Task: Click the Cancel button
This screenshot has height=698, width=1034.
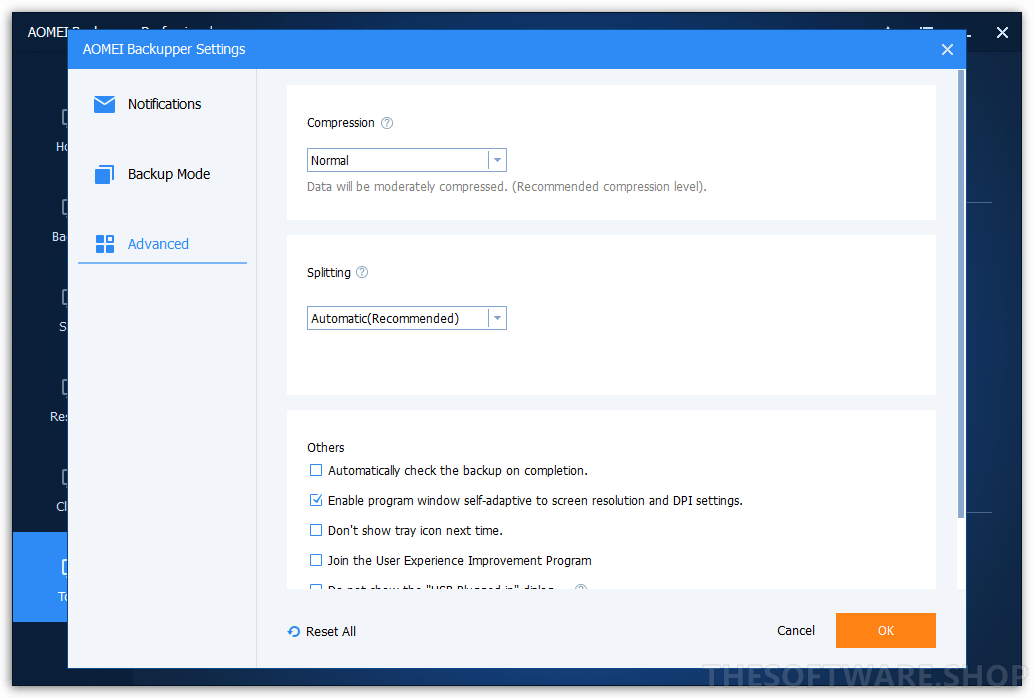Action: pyautogui.click(x=795, y=631)
